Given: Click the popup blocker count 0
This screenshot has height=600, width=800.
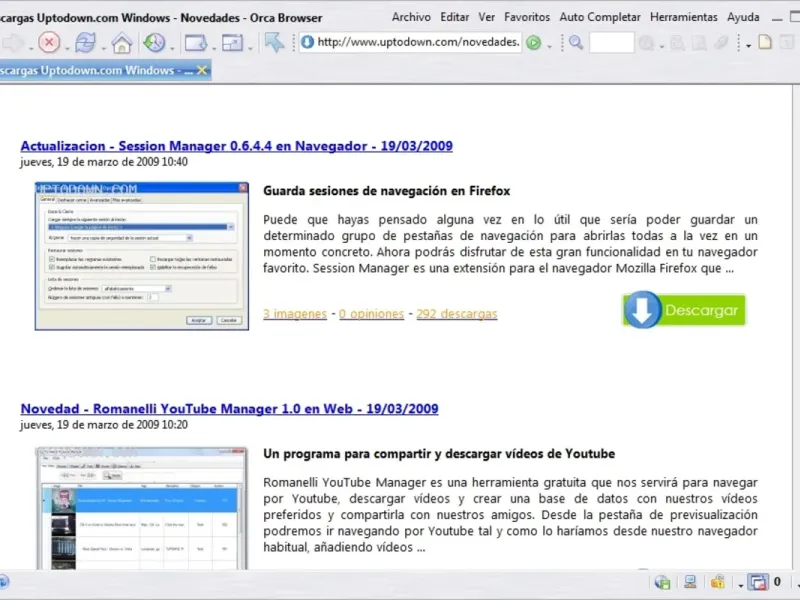Looking at the screenshot, I should coord(777,582).
